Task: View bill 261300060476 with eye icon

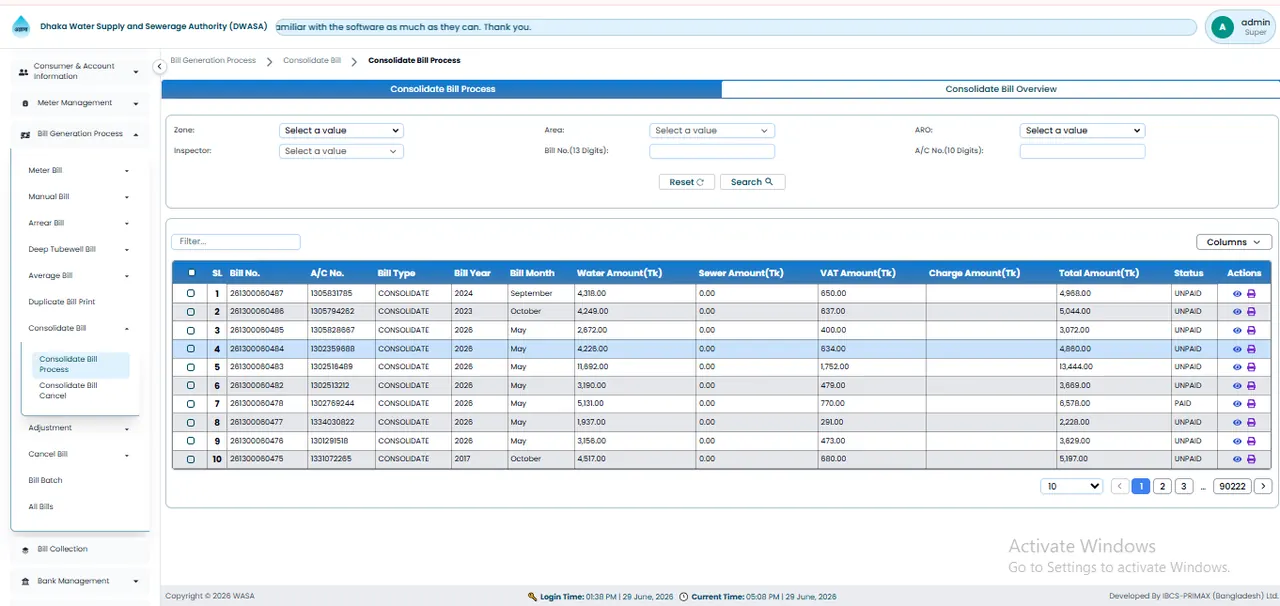Action: (x=1237, y=441)
